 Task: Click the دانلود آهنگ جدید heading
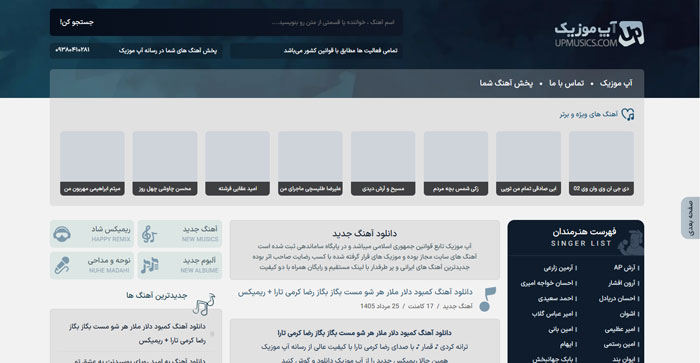364,233
